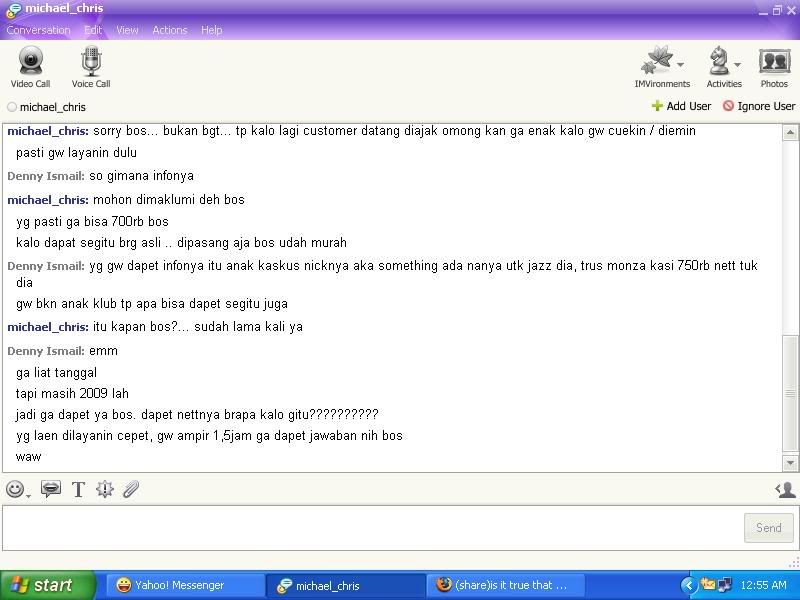Click the chat scrollbar up arrow
The width and height of the screenshot is (800, 600).
click(790, 133)
